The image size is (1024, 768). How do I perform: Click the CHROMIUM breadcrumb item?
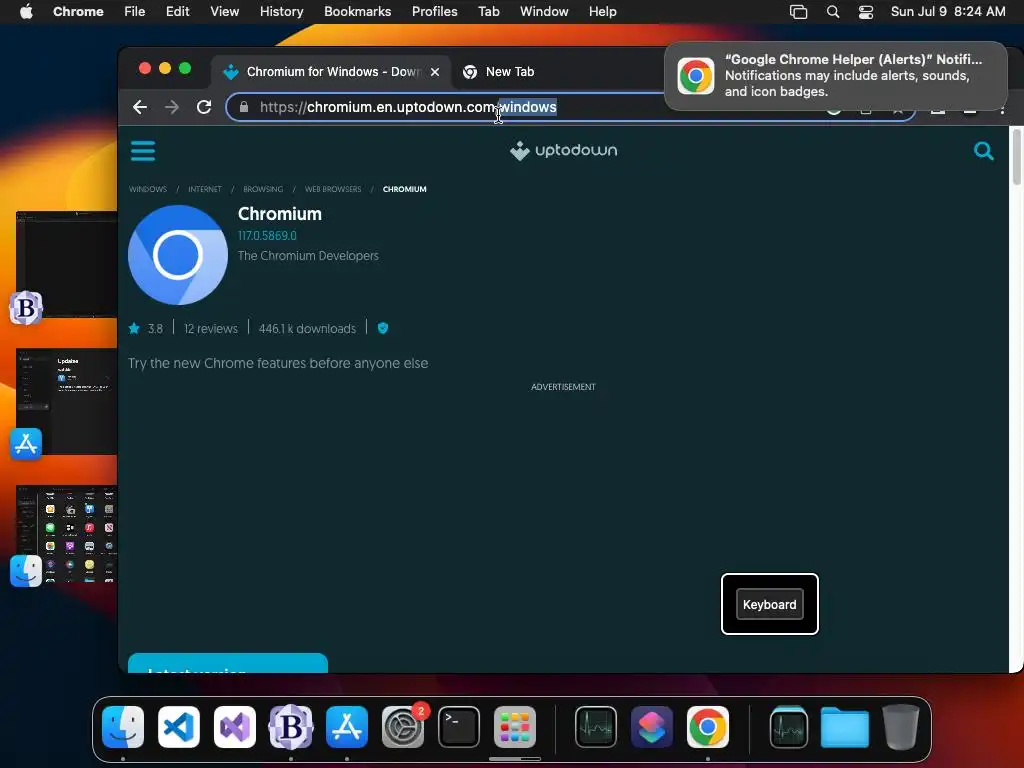click(x=404, y=189)
